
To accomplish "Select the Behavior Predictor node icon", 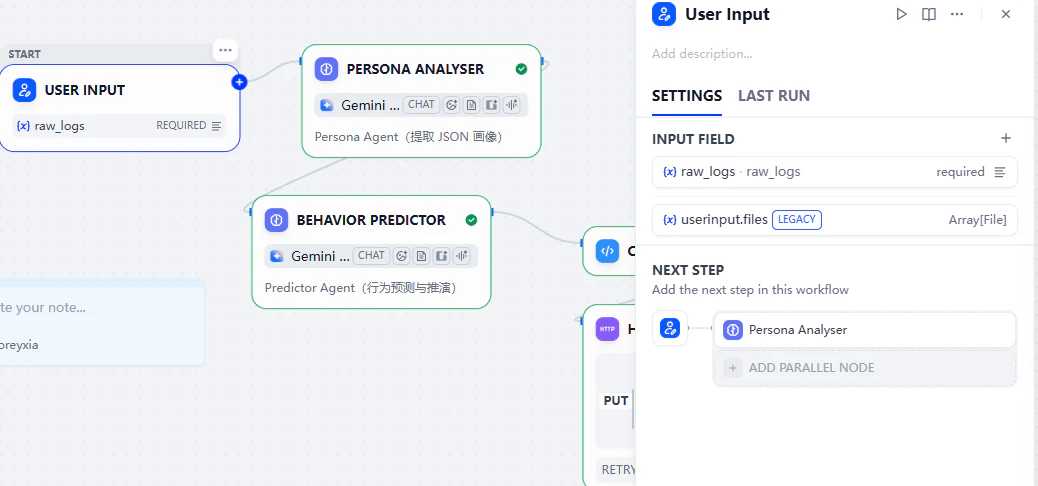I will tap(277, 220).
